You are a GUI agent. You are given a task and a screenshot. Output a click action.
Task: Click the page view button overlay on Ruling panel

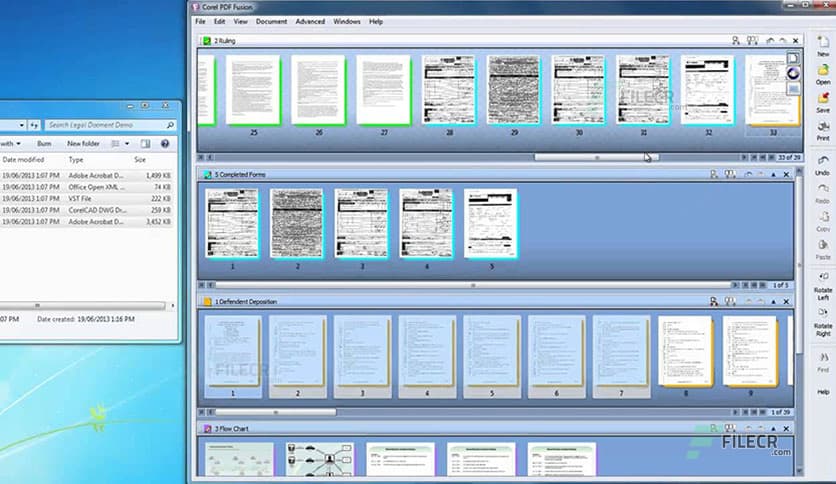point(793,58)
